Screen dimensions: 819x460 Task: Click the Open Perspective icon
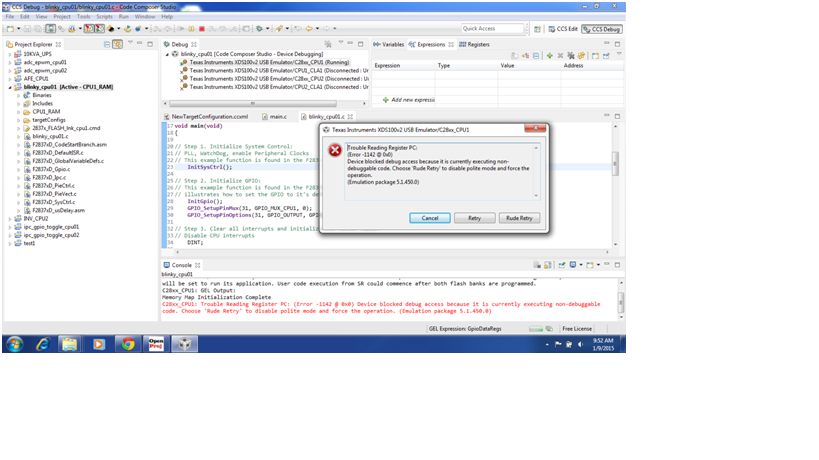coord(537,29)
